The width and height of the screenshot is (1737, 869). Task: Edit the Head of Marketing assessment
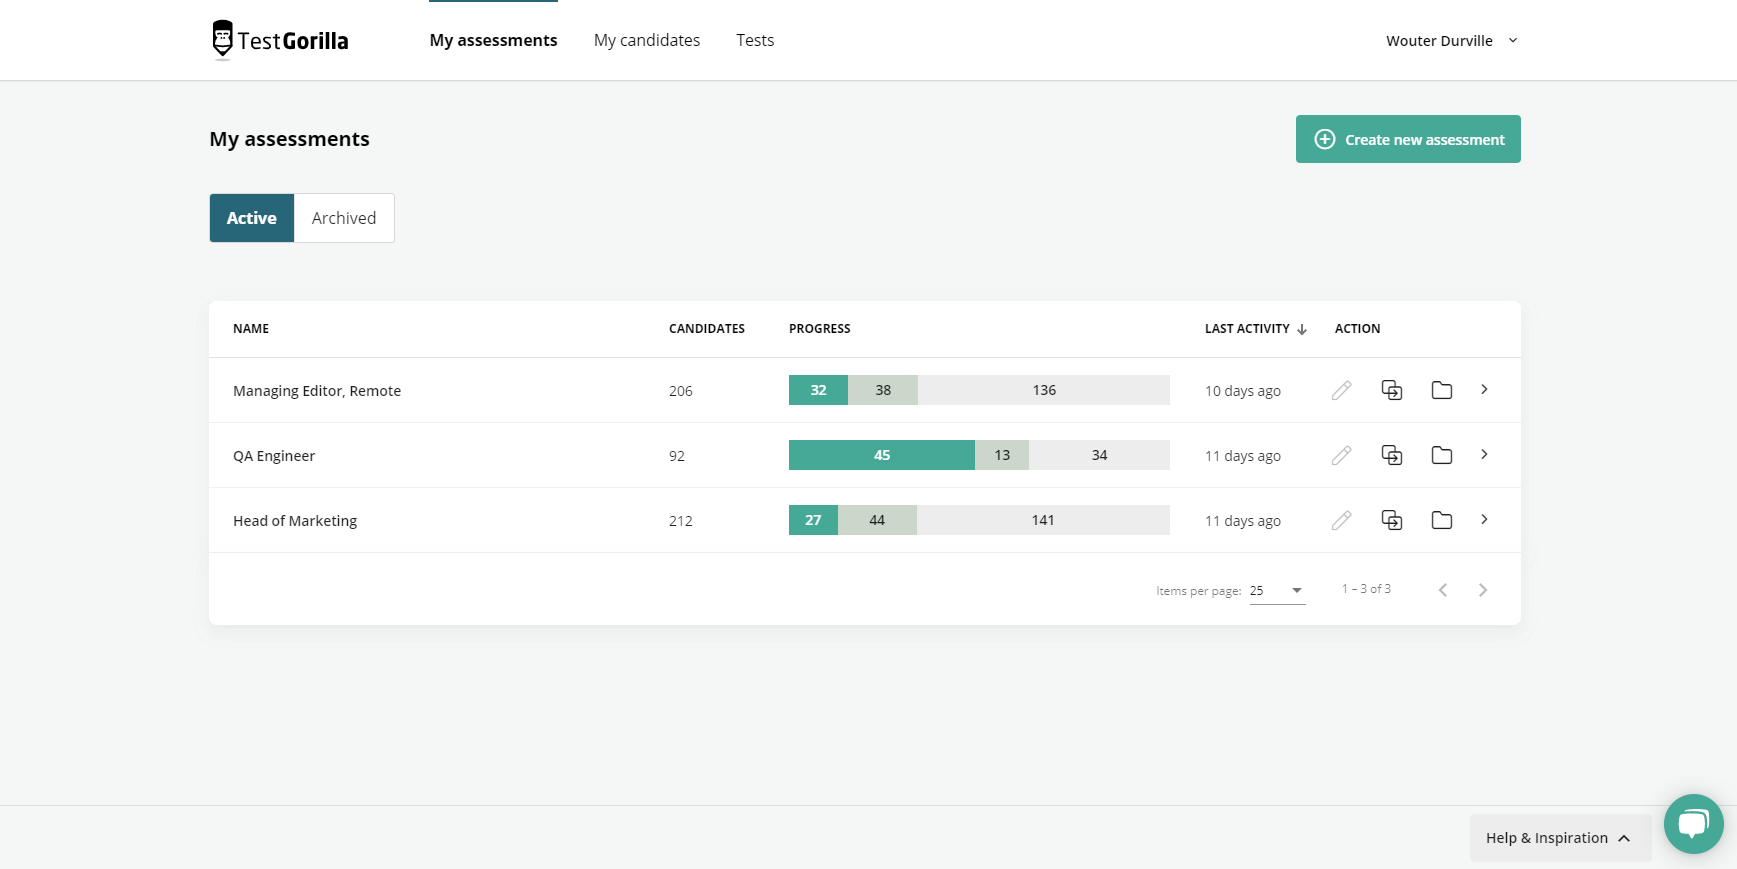pyautogui.click(x=1341, y=520)
